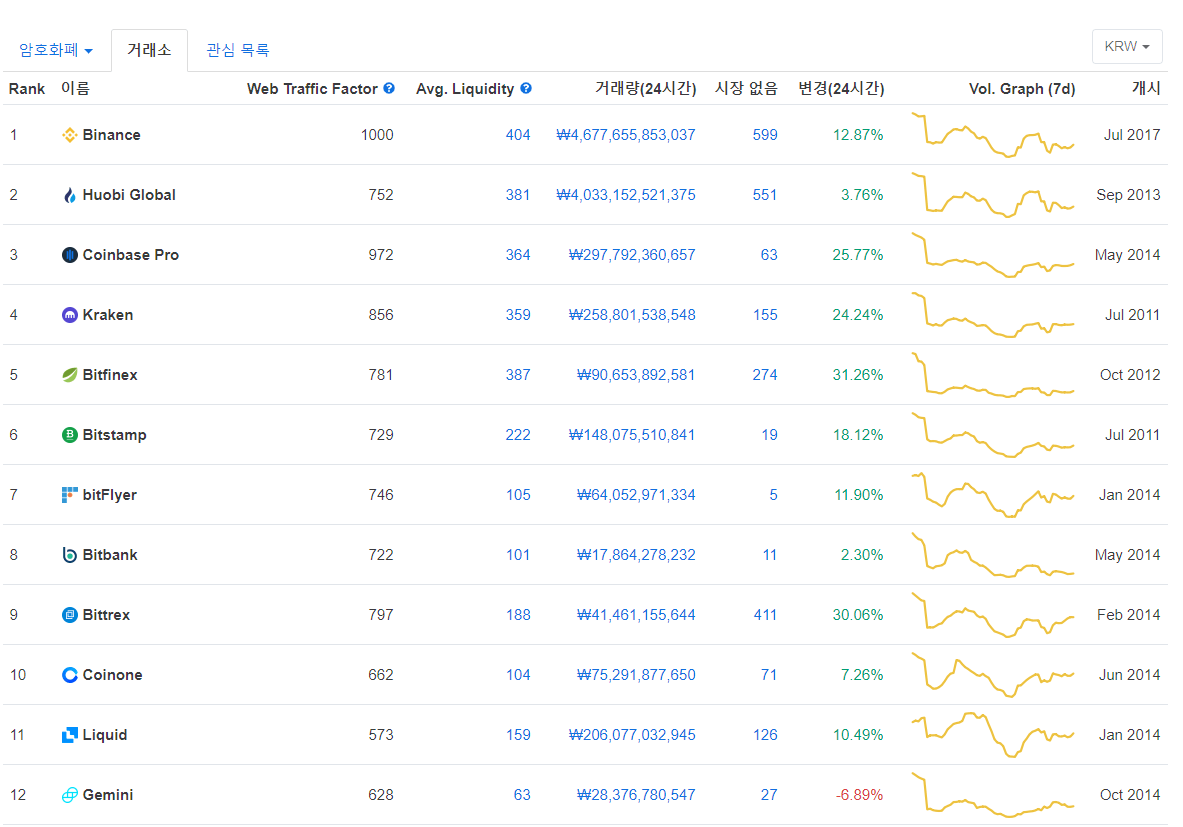Sort by the Rank column header
The width and height of the screenshot is (1183, 827).
coord(27,88)
